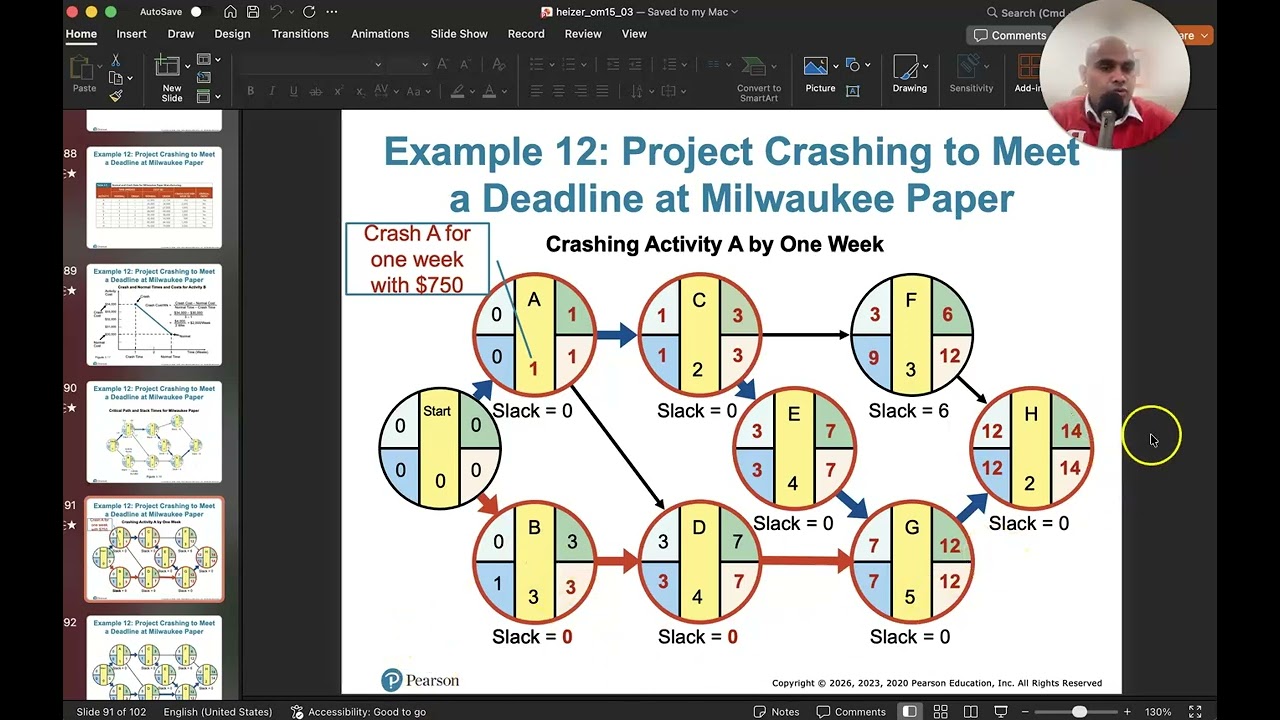Click the Undo arrow icon
Image resolution: width=1280 pixels, height=720 pixels.
coord(276,12)
